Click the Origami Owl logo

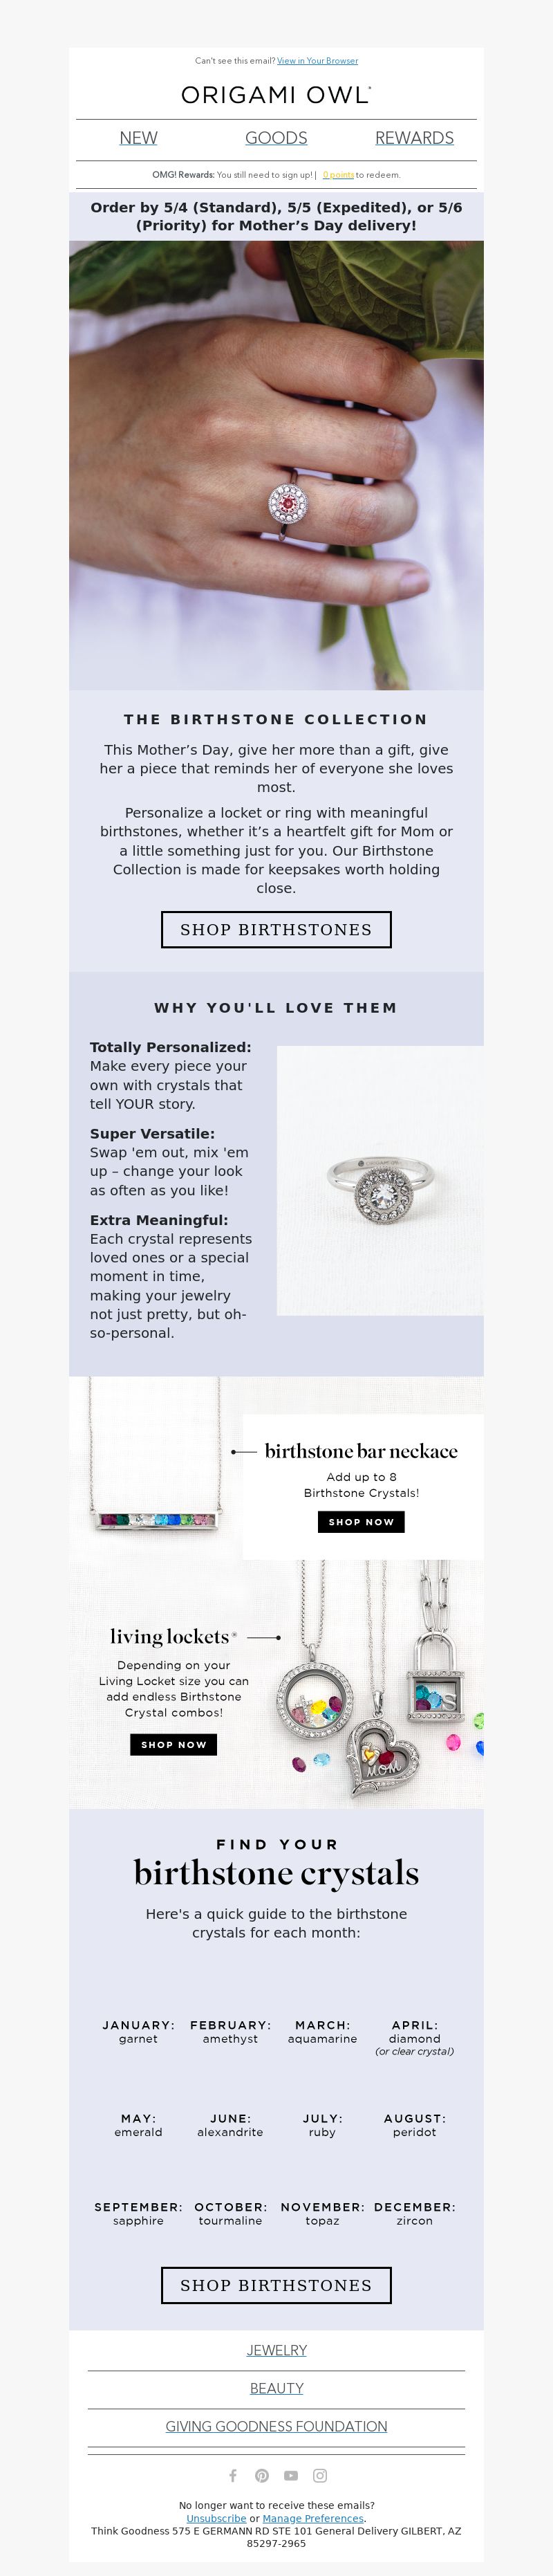[276, 95]
